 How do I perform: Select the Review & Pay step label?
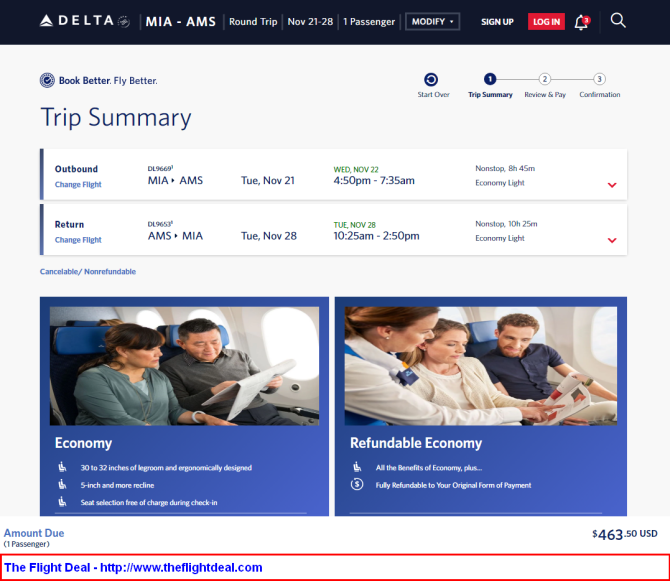click(545, 95)
